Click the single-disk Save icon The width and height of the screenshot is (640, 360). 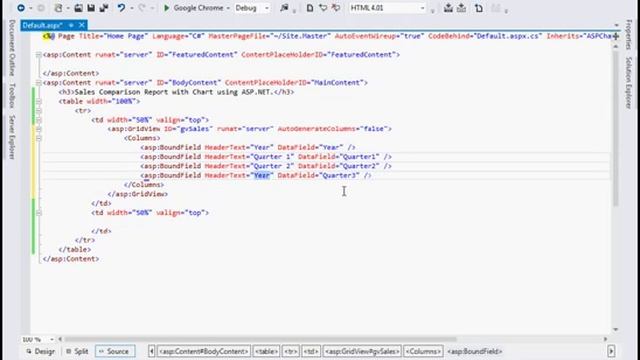(91, 8)
